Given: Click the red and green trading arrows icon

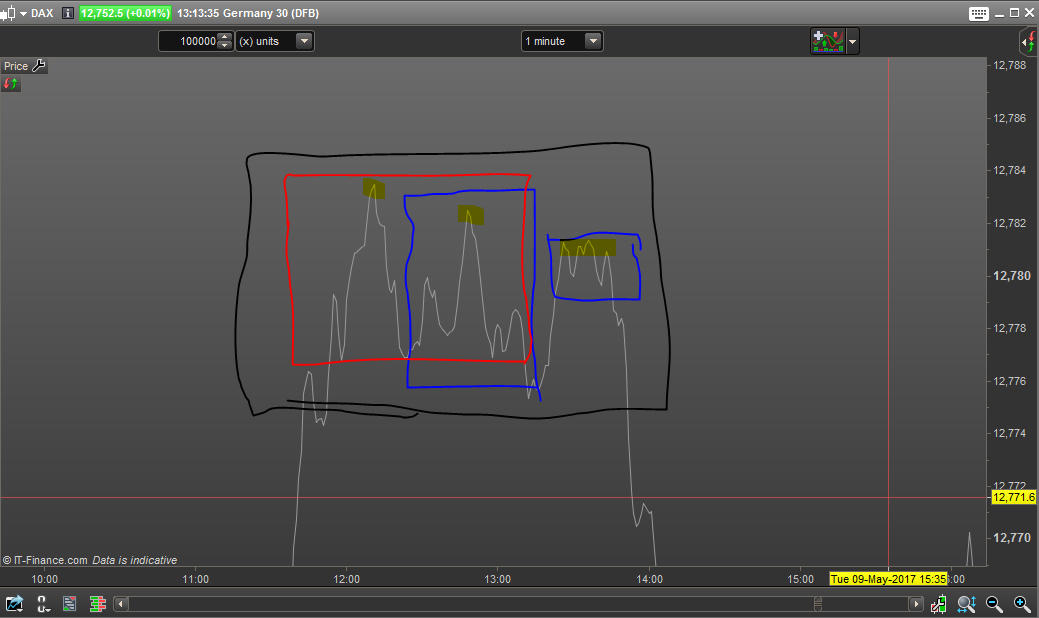Looking at the screenshot, I should tap(11, 83).
